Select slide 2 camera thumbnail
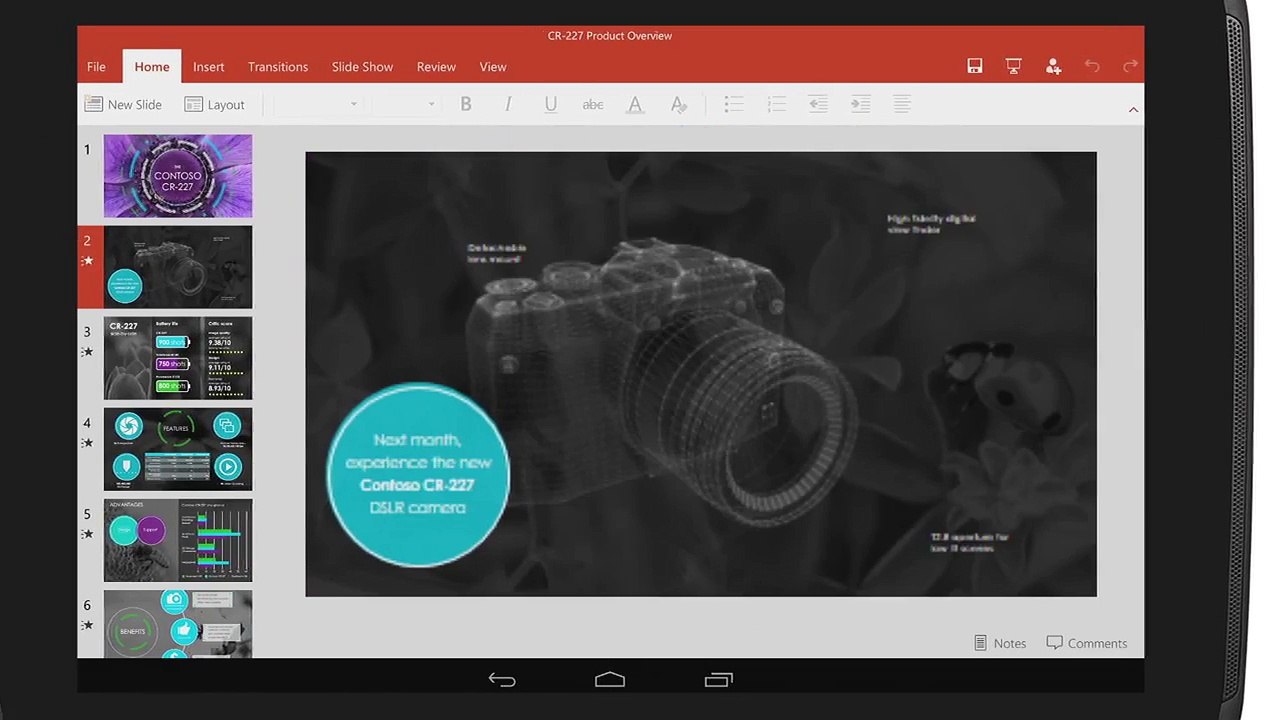1280x720 pixels. (x=178, y=267)
